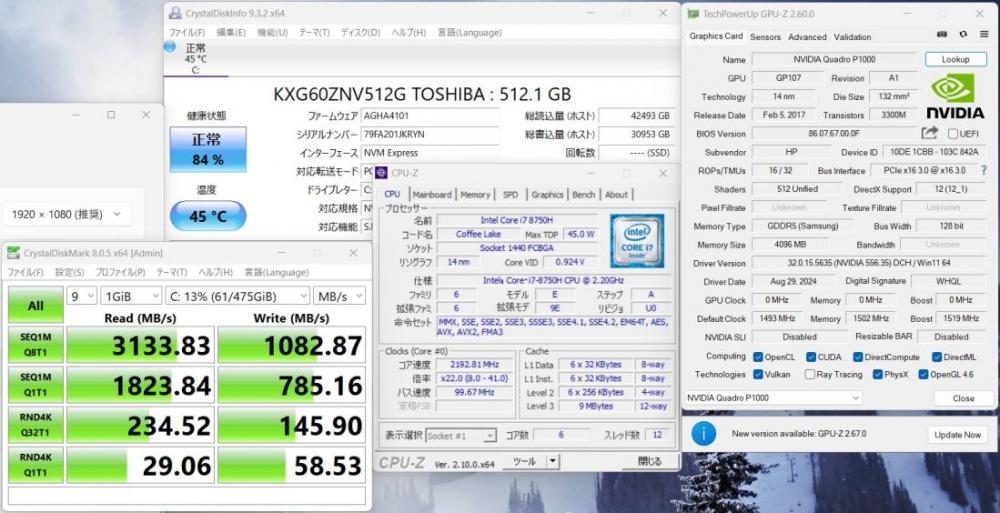This screenshot has width=1000, height=513.
Task: Toggle the Vulkan checkbox
Action: click(758, 375)
